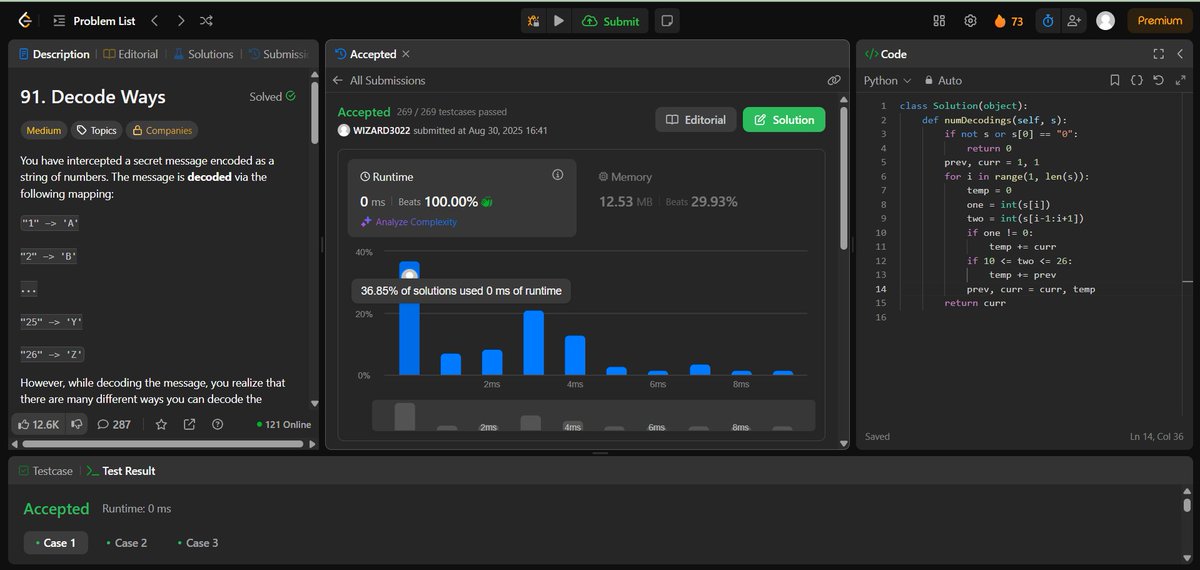Viewport: 1200px width, 570px height.
Task: Click the Solved status label
Action: click(272, 97)
